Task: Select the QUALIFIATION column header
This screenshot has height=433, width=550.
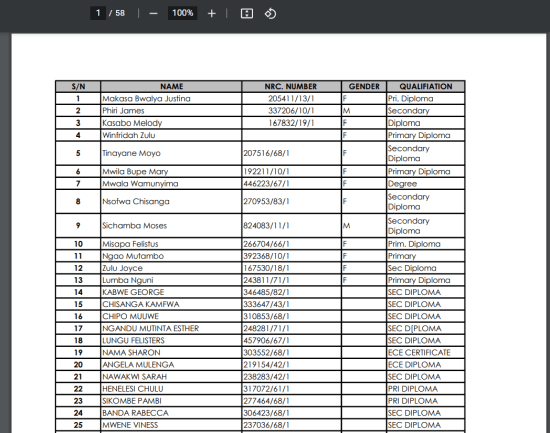Action: (426, 87)
